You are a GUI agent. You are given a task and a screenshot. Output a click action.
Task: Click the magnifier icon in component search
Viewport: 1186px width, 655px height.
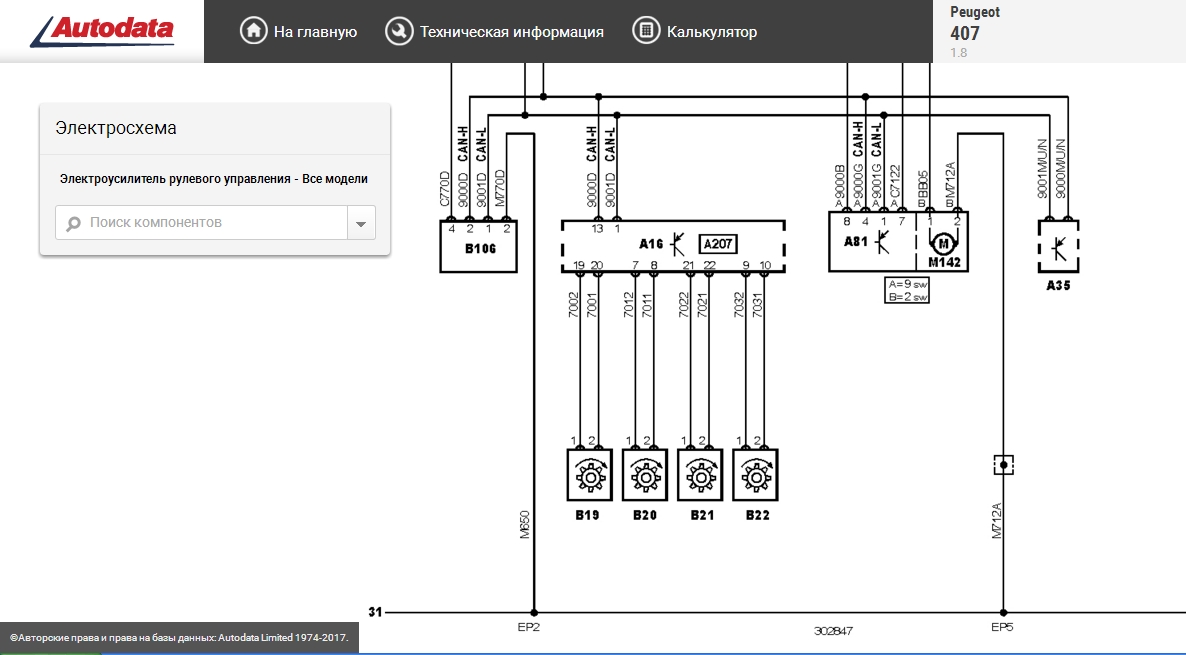click(x=73, y=223)
